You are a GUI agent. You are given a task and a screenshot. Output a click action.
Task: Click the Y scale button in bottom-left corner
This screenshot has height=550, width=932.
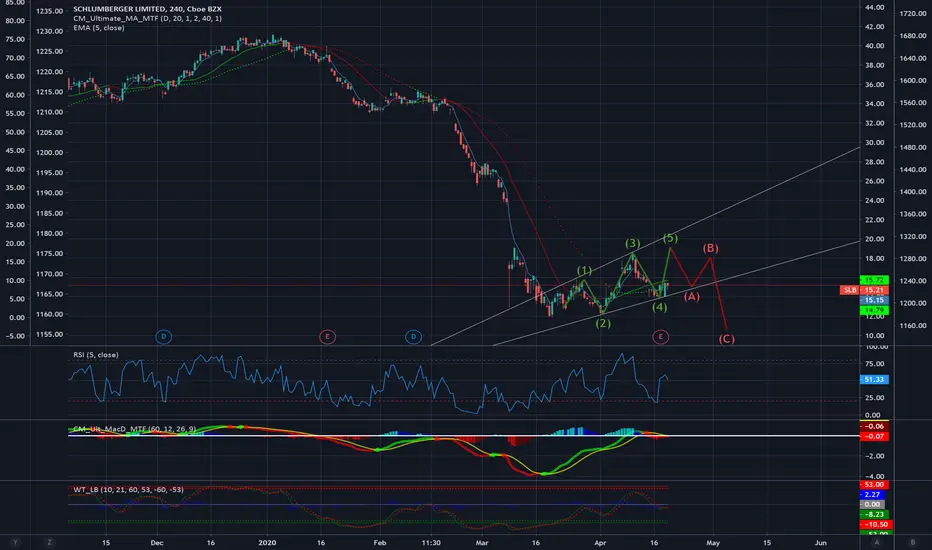(x=15, y=542)
